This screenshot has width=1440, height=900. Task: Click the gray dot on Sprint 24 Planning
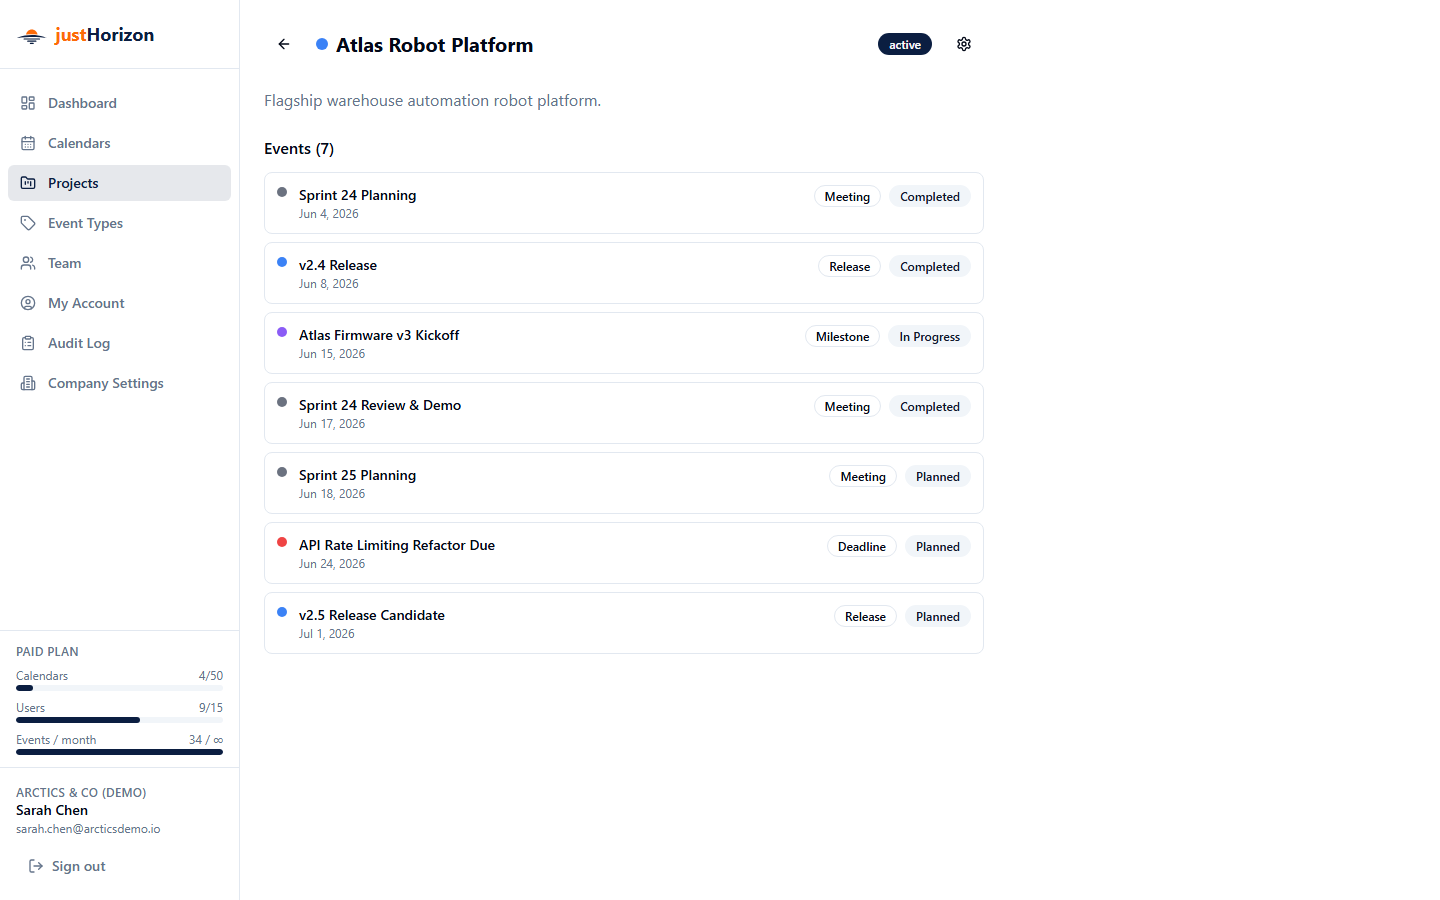point(282,192)
